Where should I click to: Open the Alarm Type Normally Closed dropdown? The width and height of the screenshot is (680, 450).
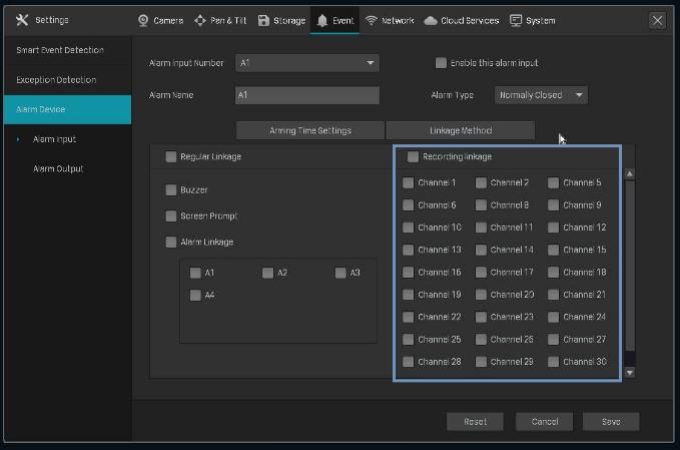[x=541, y=96]
